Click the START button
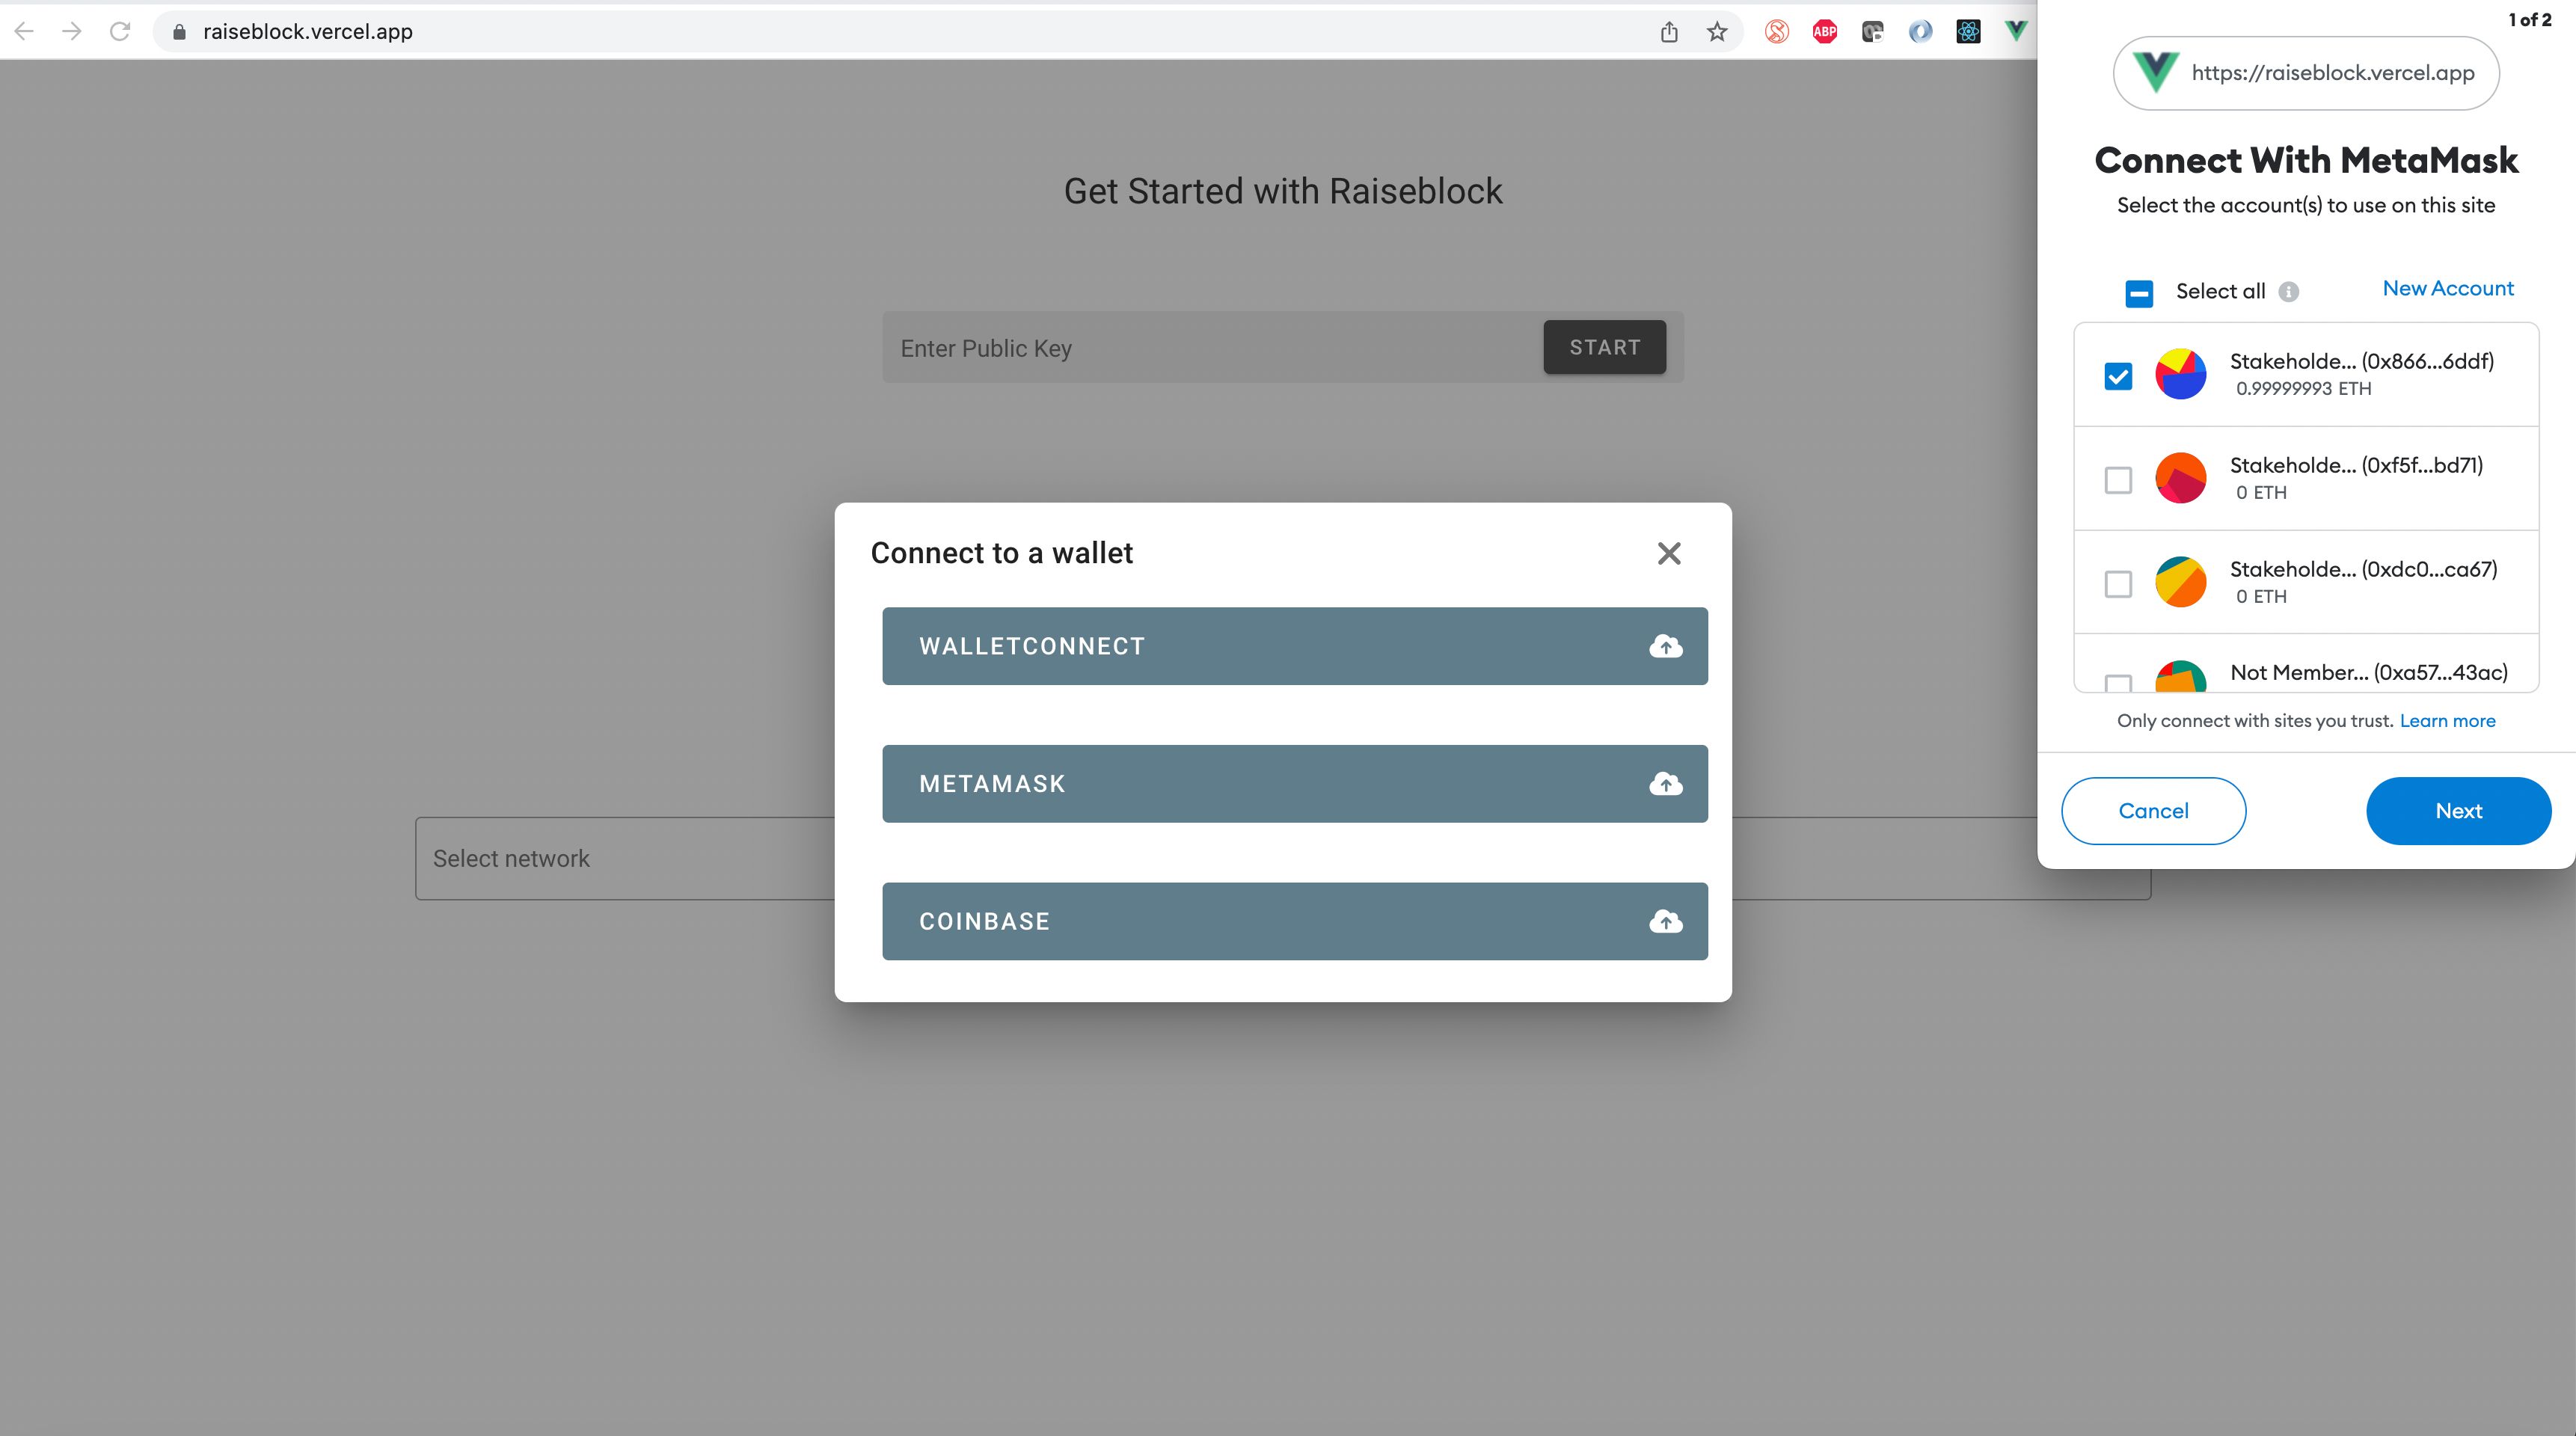Image resolution: width=2576 pixels, height=1436 pixels. pyautogui.click(x=1605, y=347)
